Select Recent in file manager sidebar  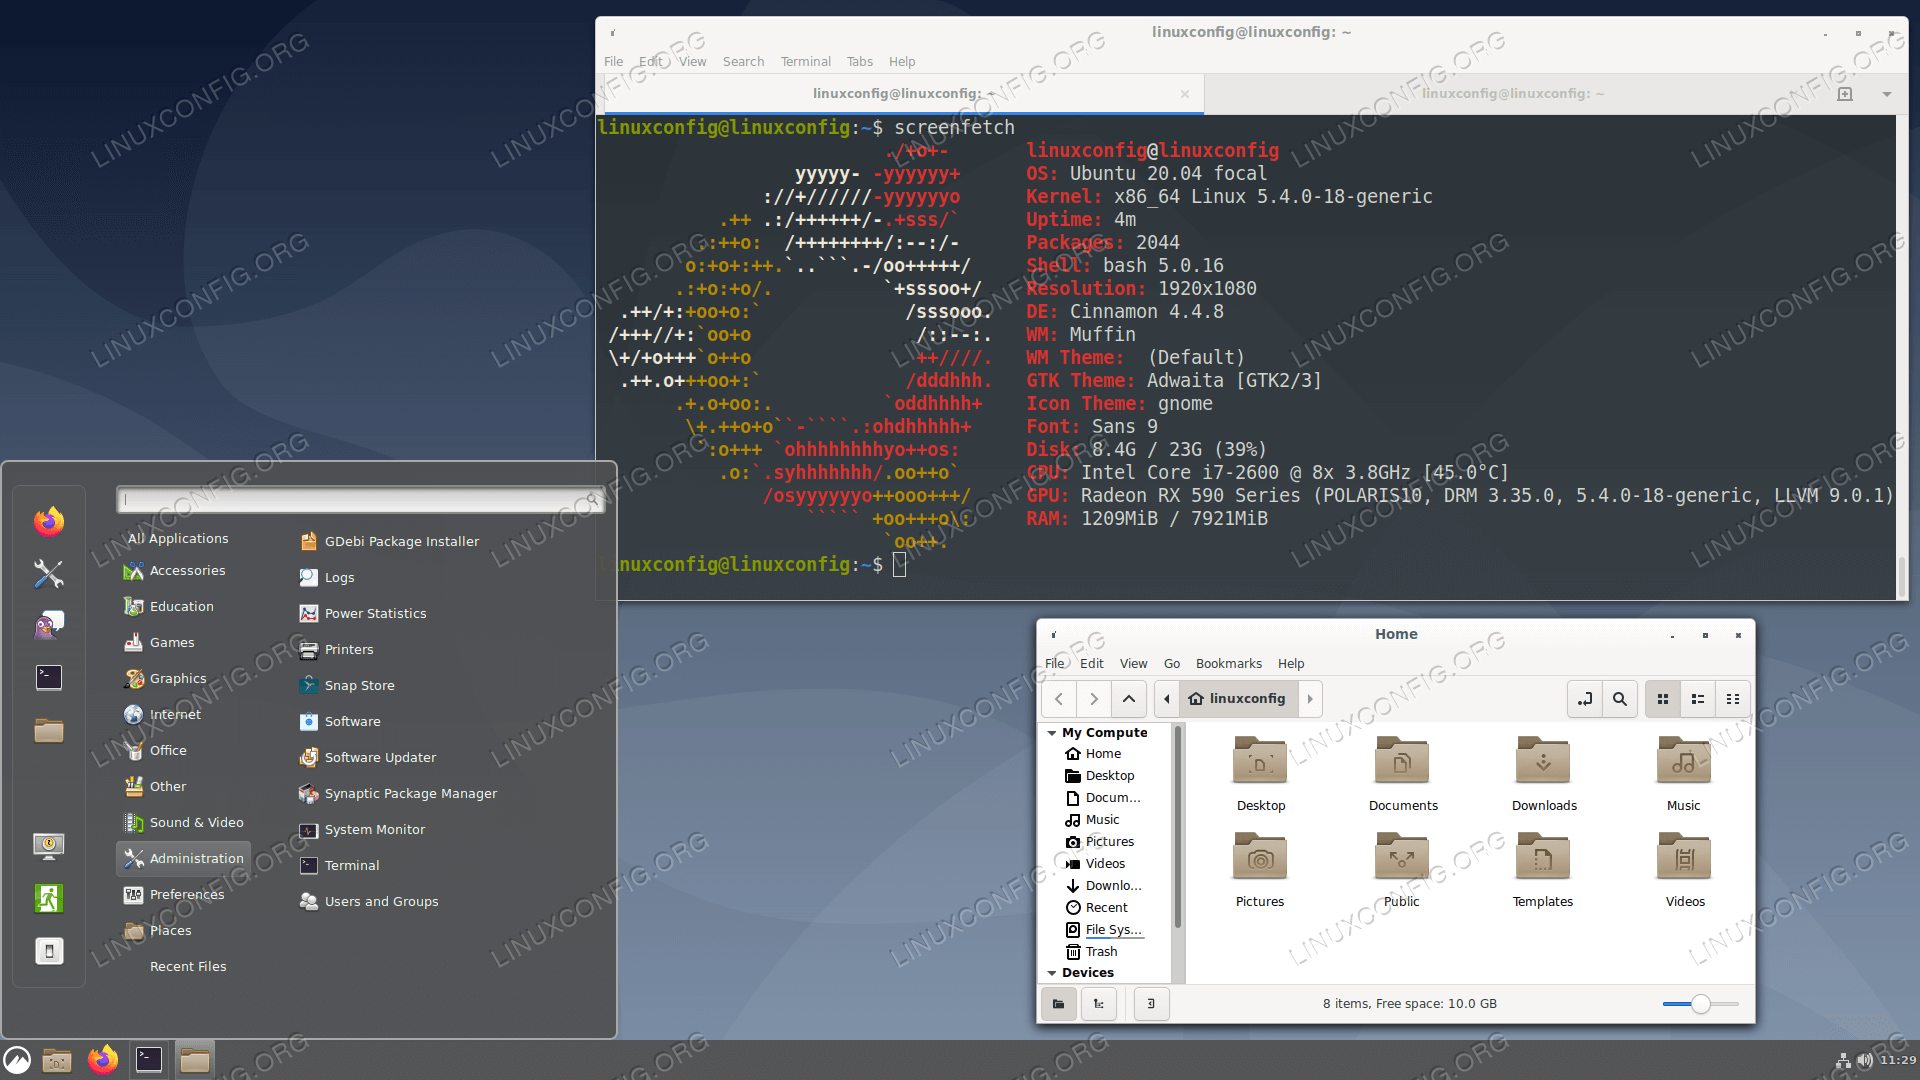click(1097, 907)
